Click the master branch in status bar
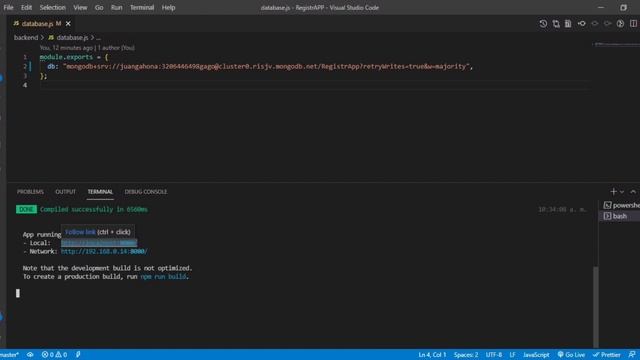 tap(9, 355)
